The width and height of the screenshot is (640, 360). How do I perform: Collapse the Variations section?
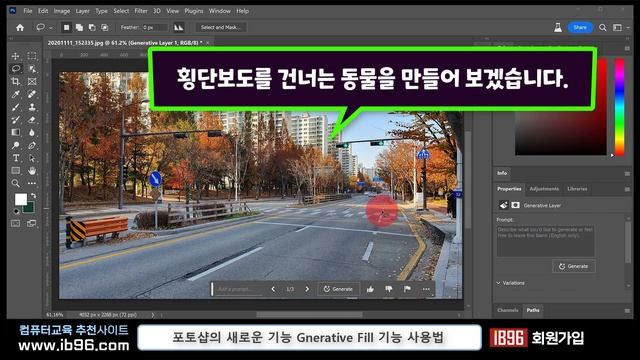point(498,283)
